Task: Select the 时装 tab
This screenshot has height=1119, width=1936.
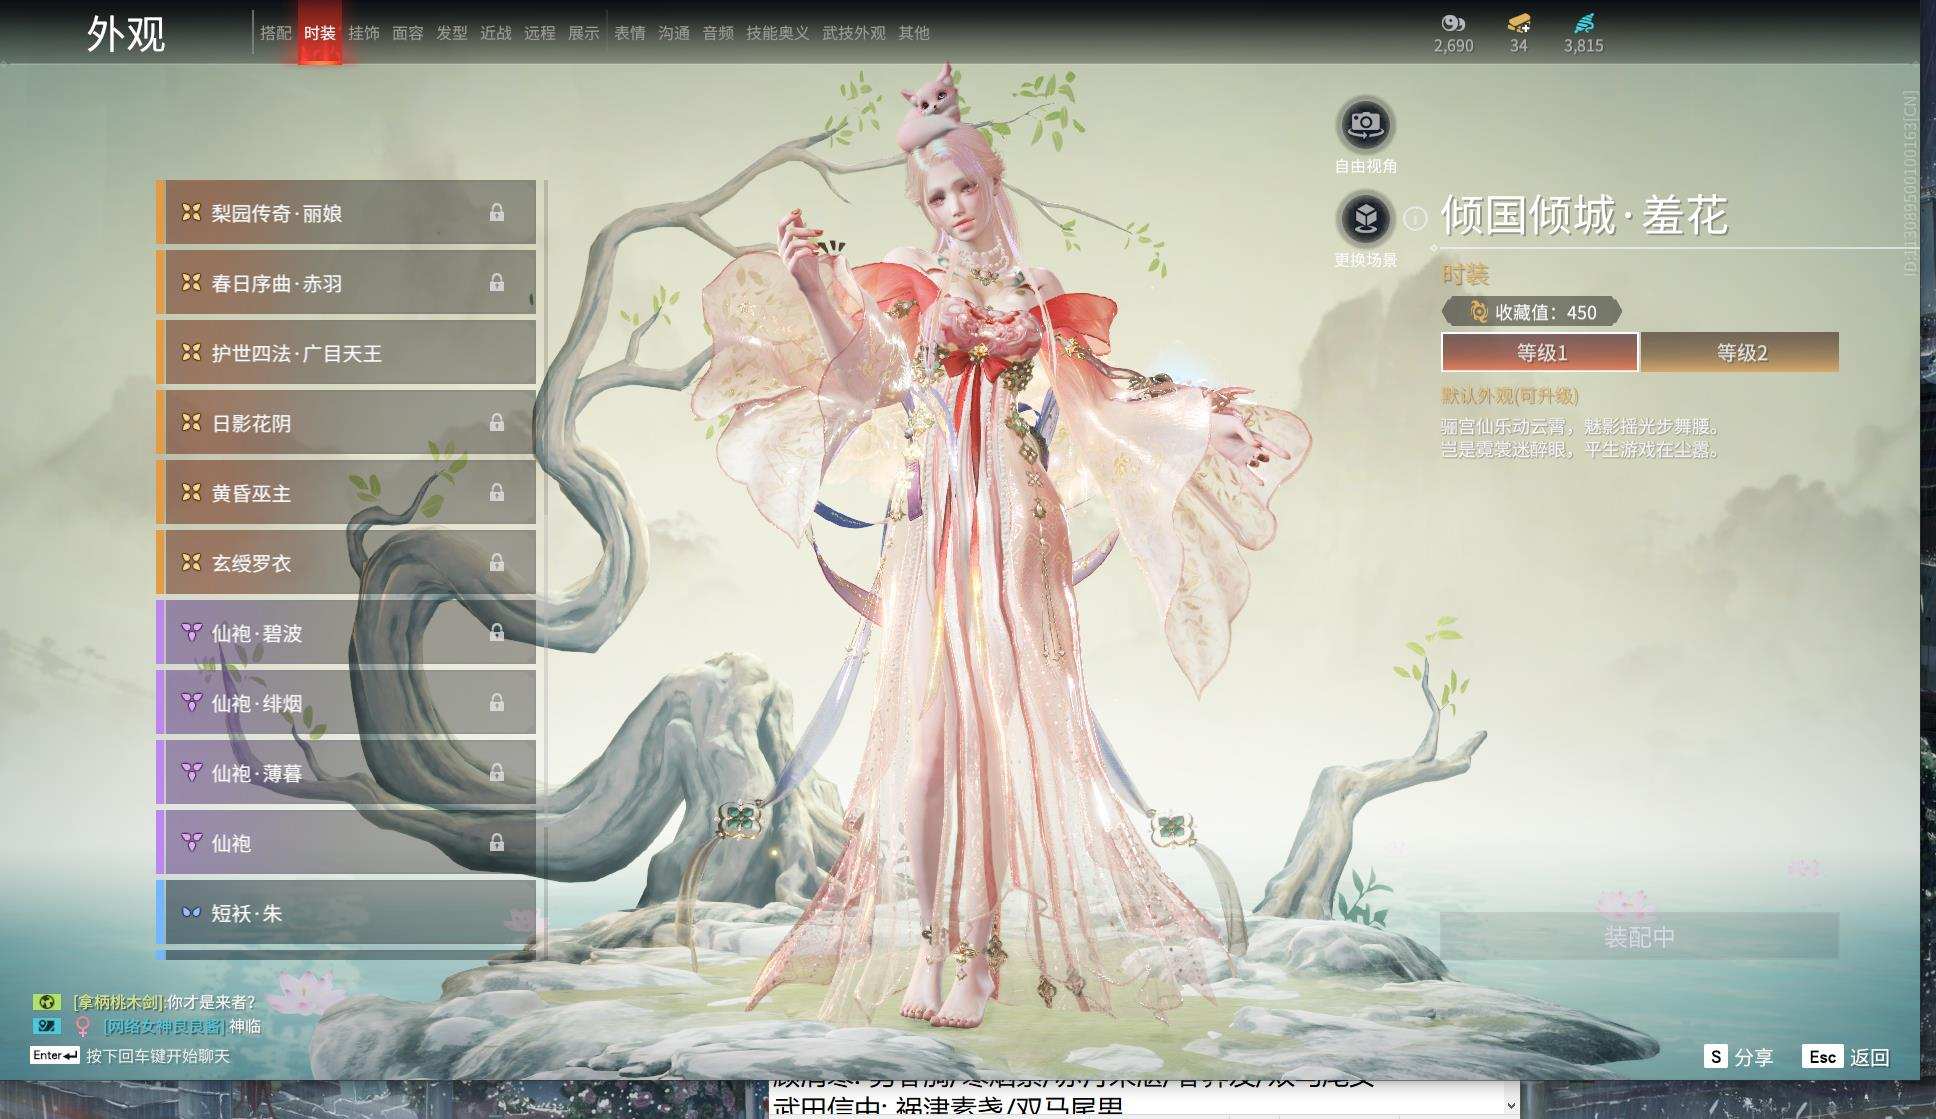Action: pos(320,33)
